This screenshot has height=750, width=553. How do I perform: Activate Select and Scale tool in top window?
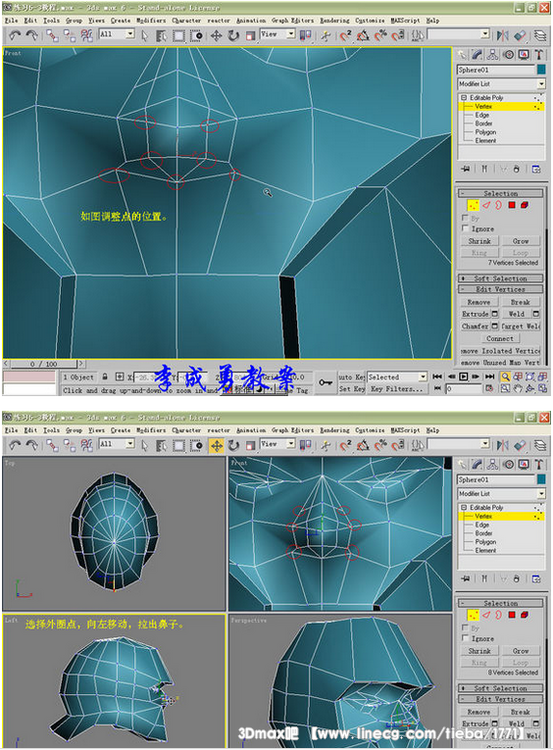pos(250,35)
